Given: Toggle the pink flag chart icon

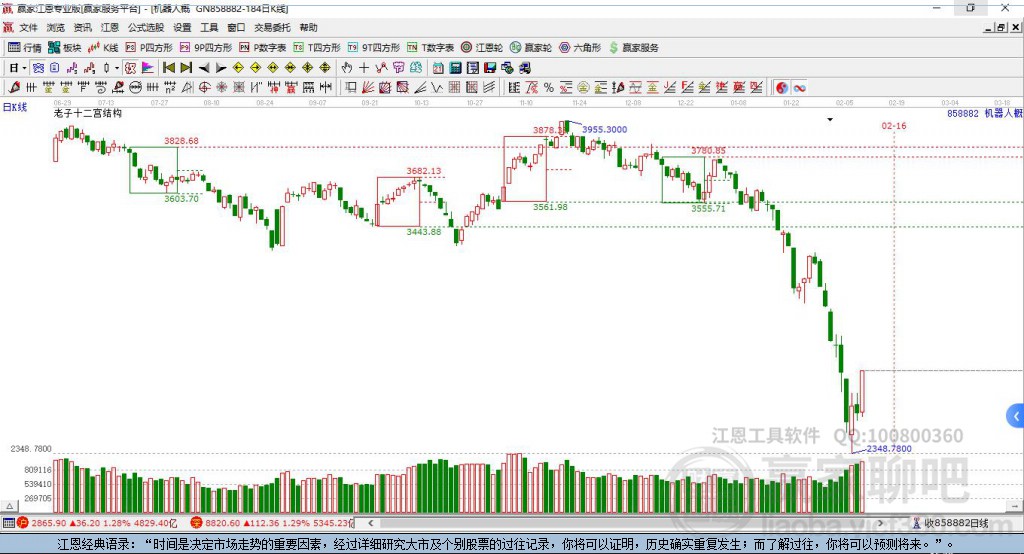Looking at the screenshot, I should [148, 68].
